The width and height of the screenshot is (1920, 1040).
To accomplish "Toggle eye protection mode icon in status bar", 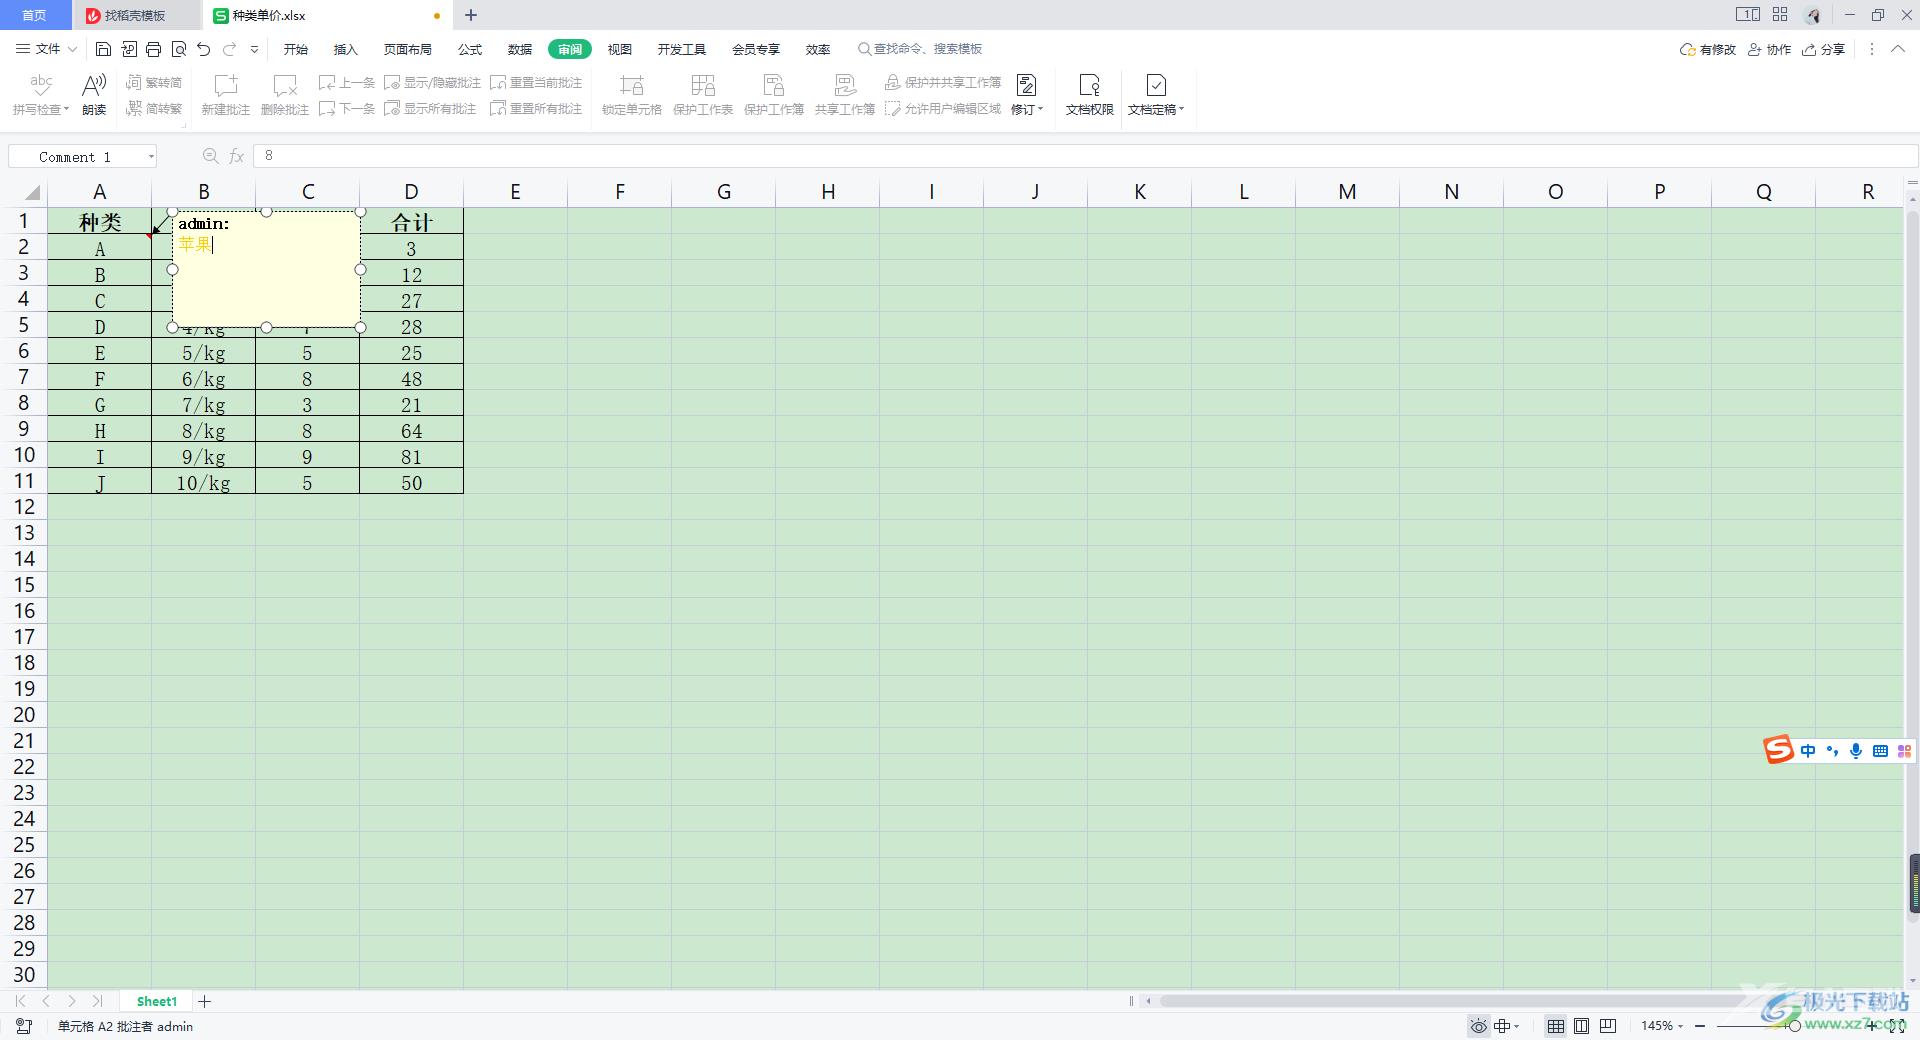I will point(1479,1026).
